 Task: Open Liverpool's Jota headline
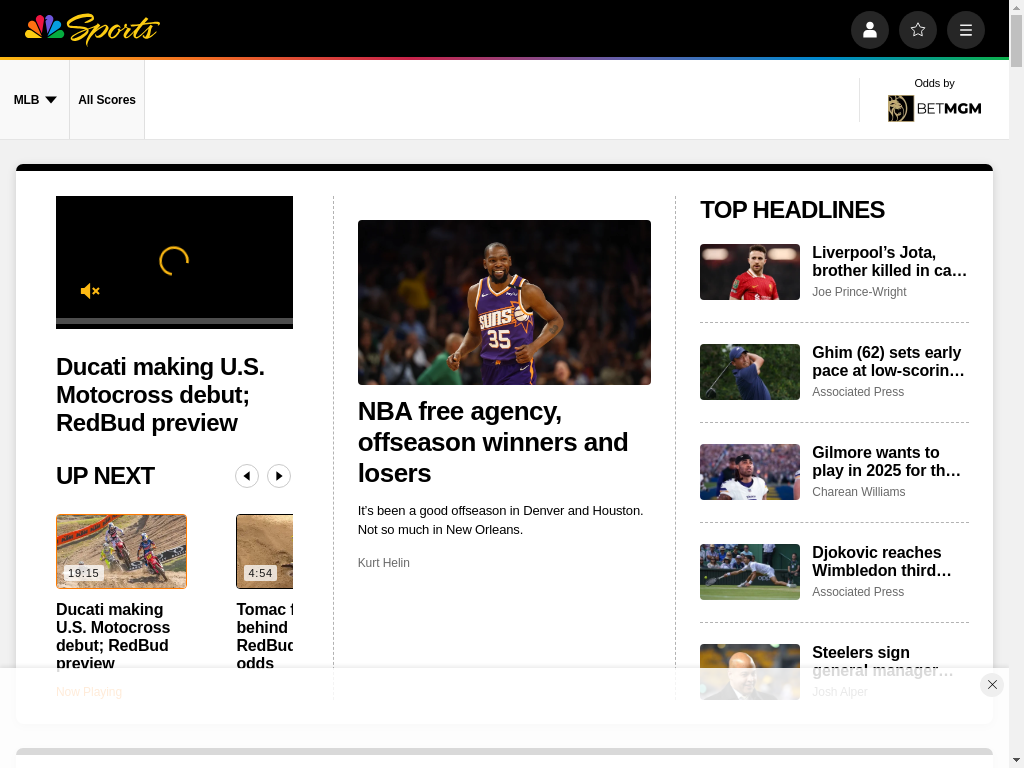pos(889,261)
